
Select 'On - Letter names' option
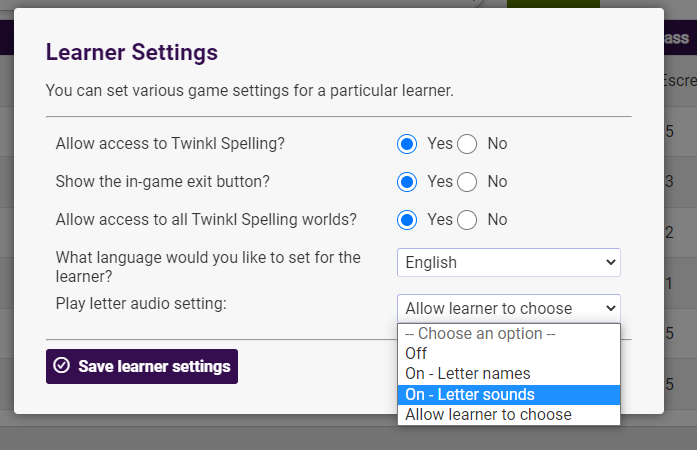click(509, 374)
